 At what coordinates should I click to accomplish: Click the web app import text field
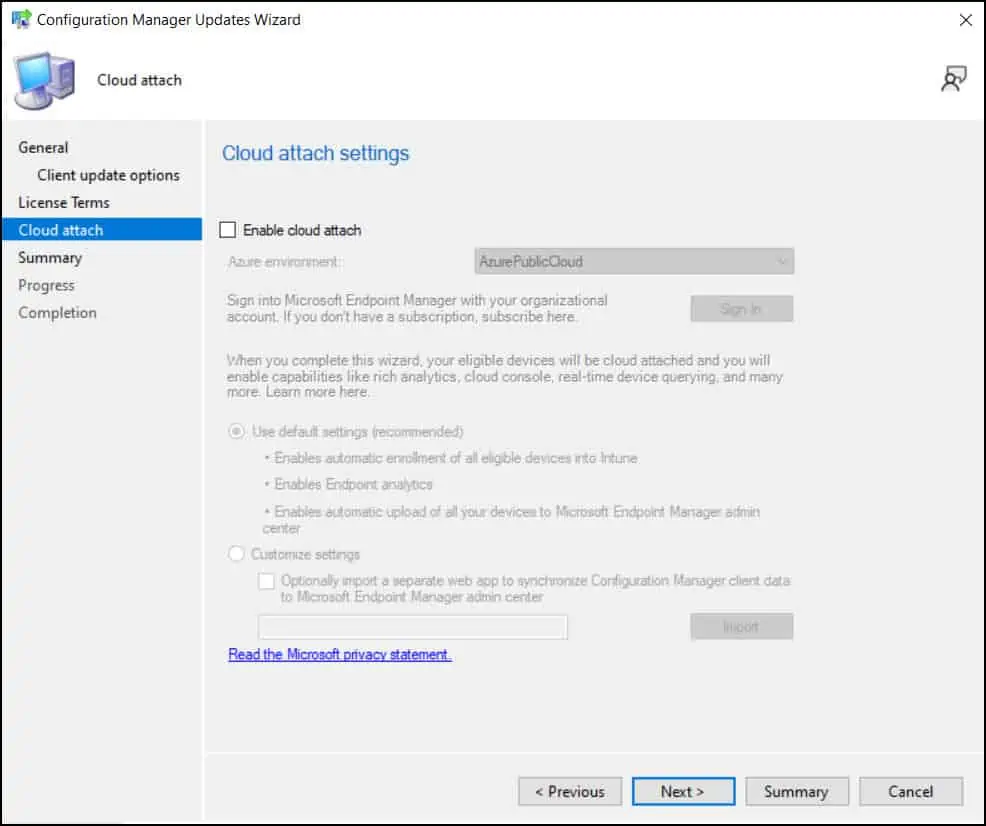click(413, 627)
